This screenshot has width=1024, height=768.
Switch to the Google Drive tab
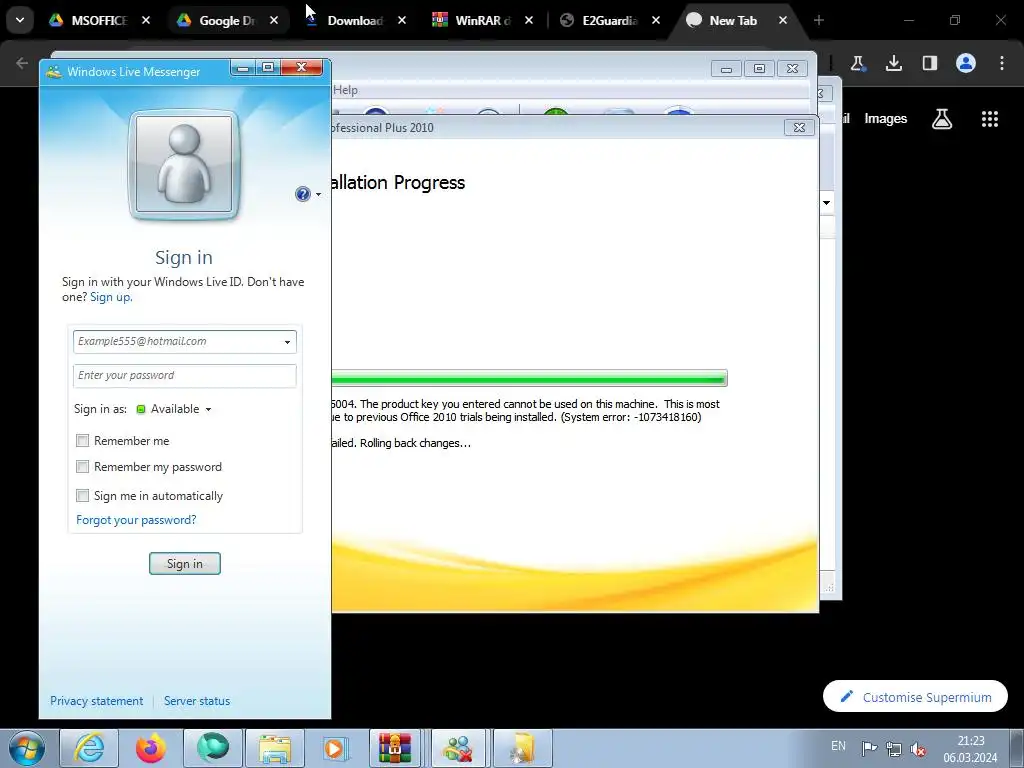227,20
